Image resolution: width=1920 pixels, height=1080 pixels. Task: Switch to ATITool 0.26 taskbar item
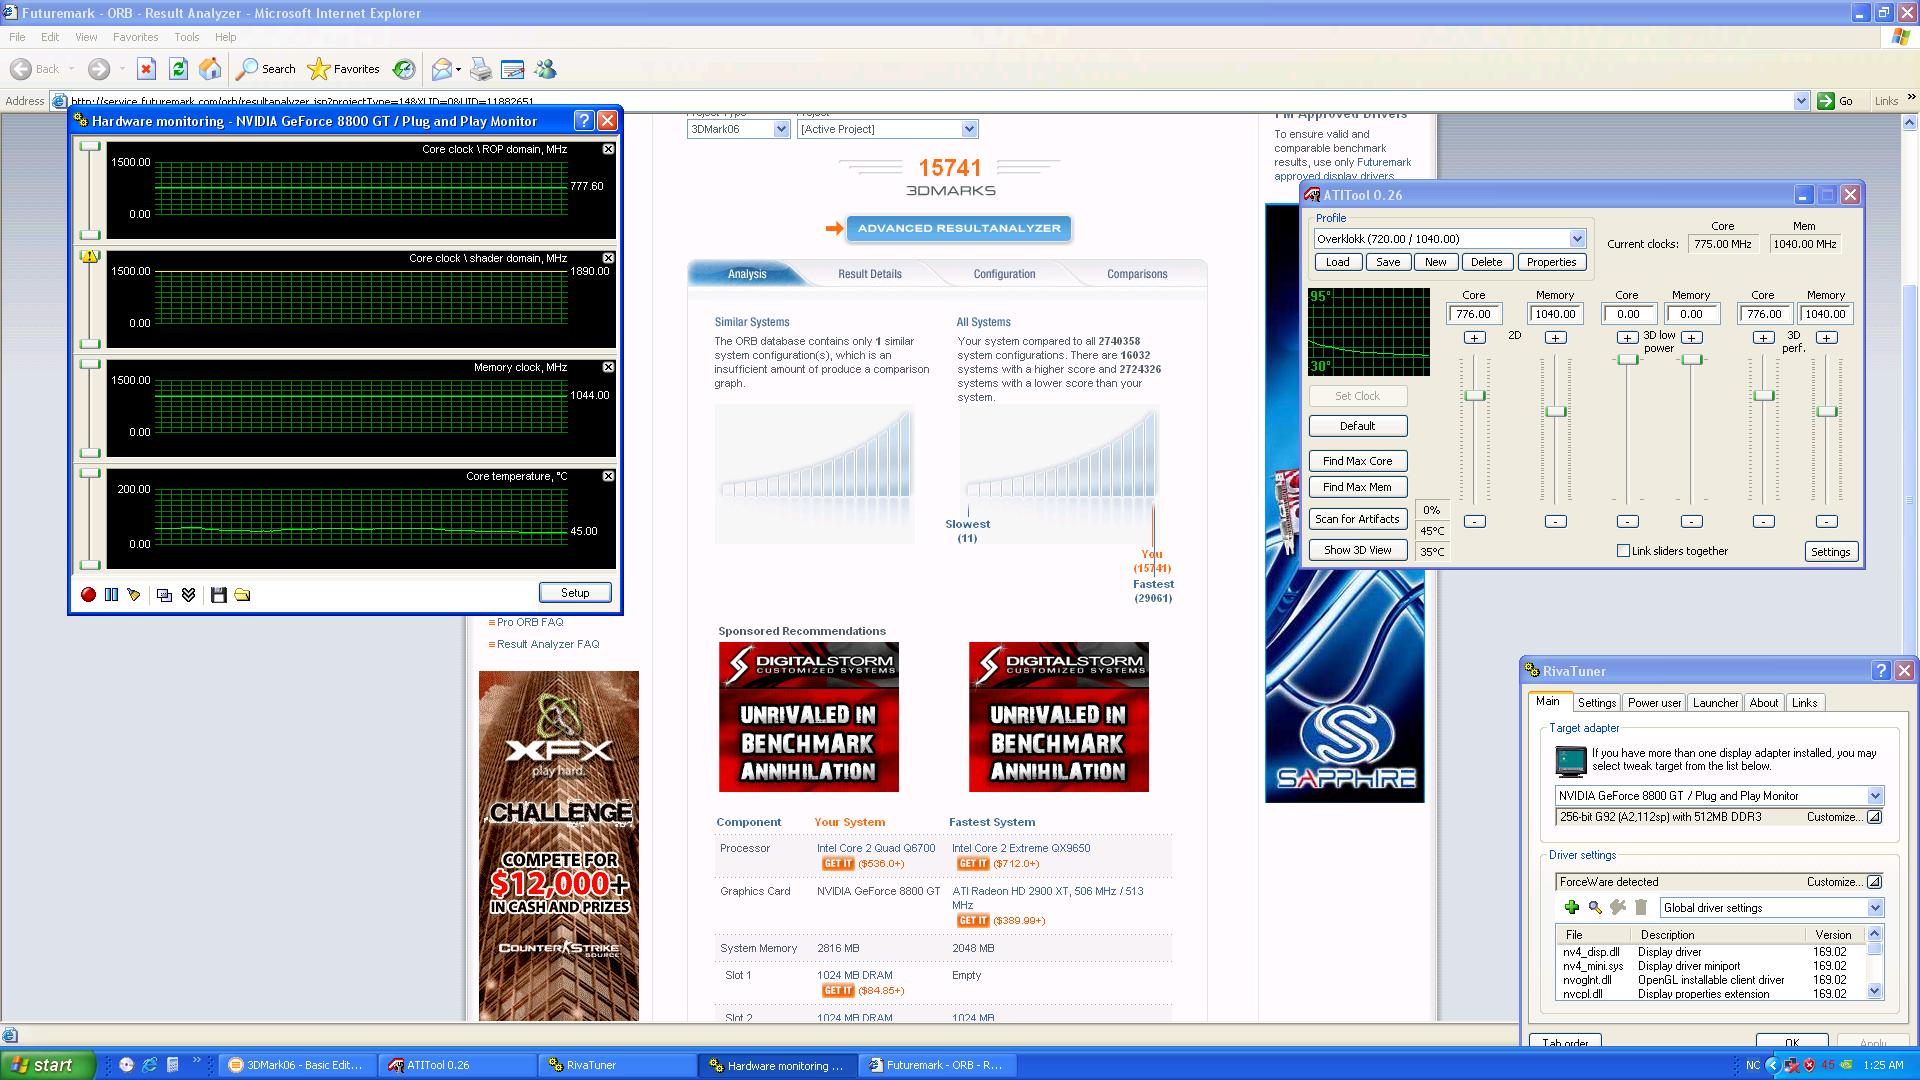click(457, 1065)
